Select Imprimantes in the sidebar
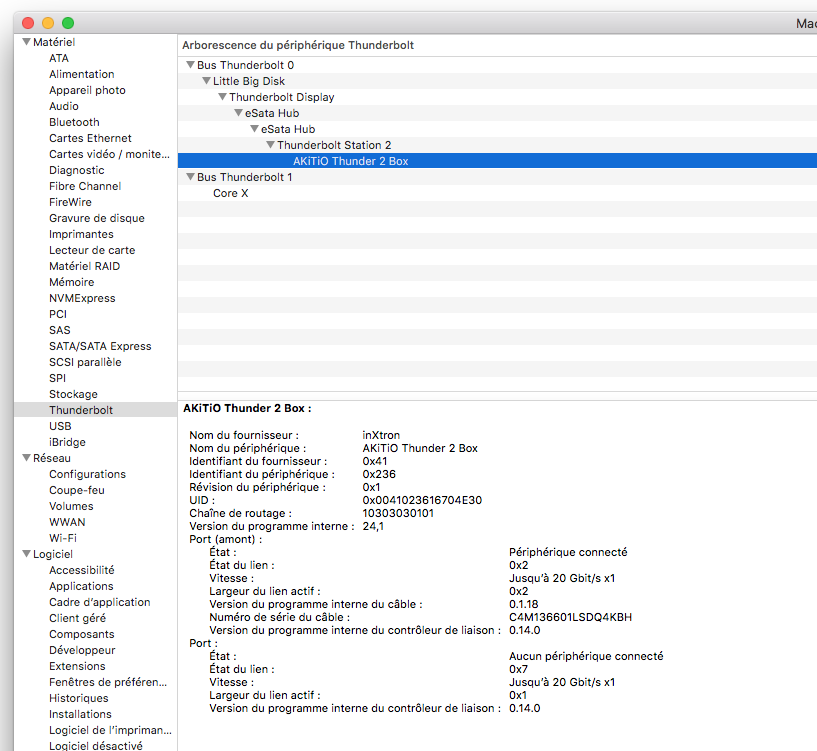 [x=81, y=235]
